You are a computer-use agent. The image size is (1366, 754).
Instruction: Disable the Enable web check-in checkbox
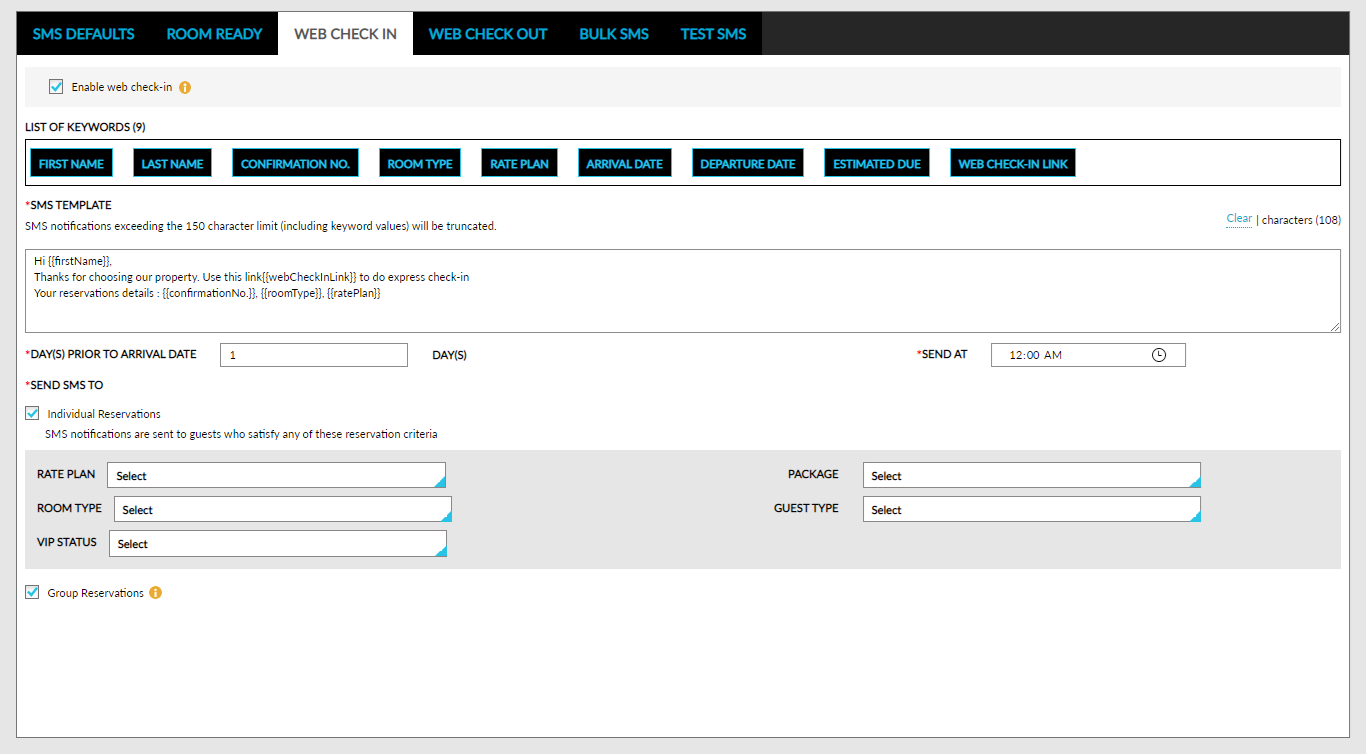[x=56, y=86]
